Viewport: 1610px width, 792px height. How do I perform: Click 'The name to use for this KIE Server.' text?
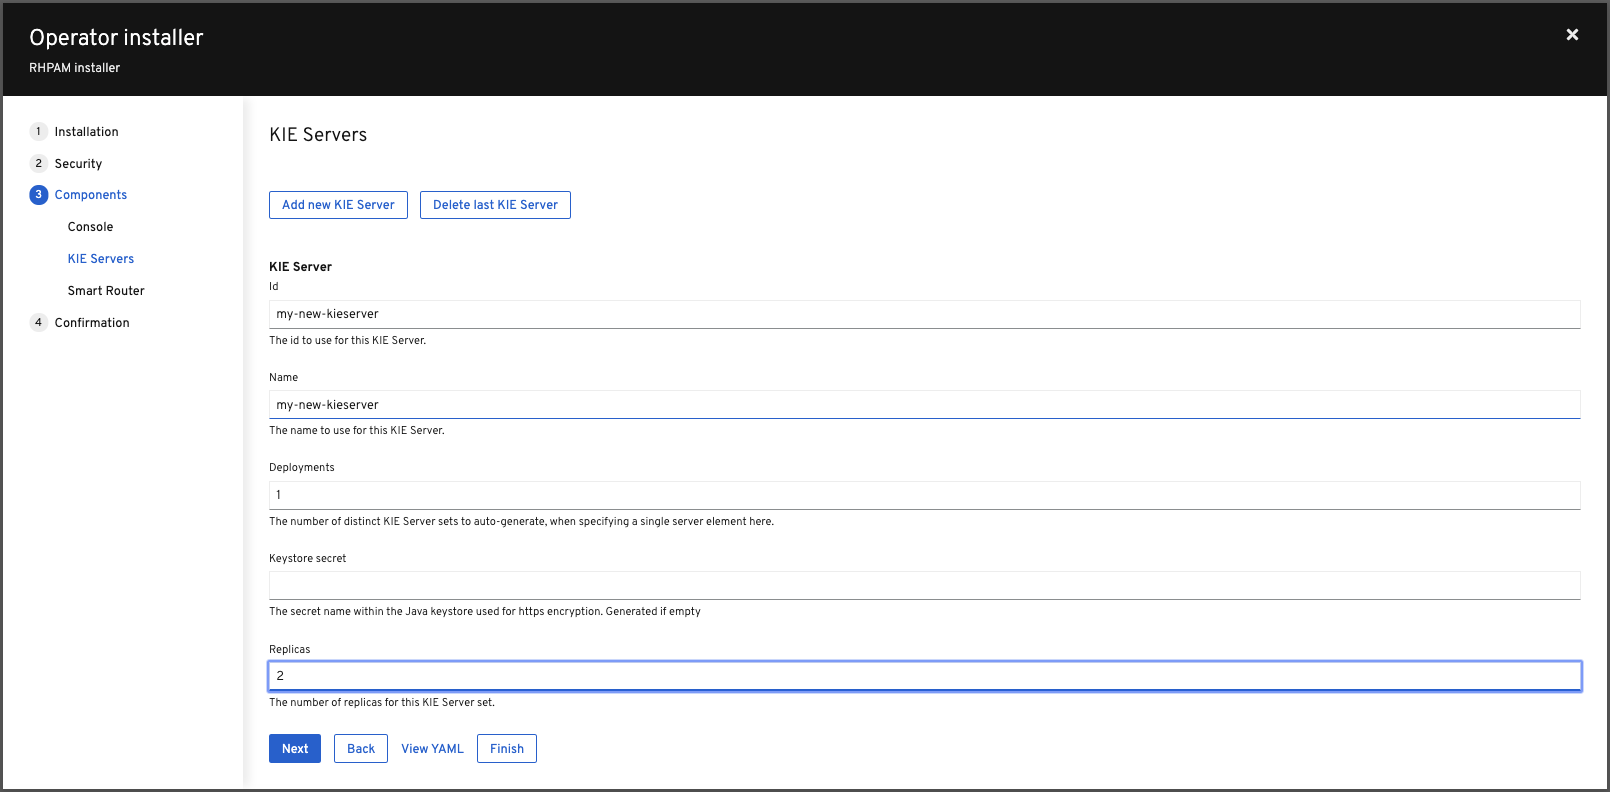tap(357, 431)
